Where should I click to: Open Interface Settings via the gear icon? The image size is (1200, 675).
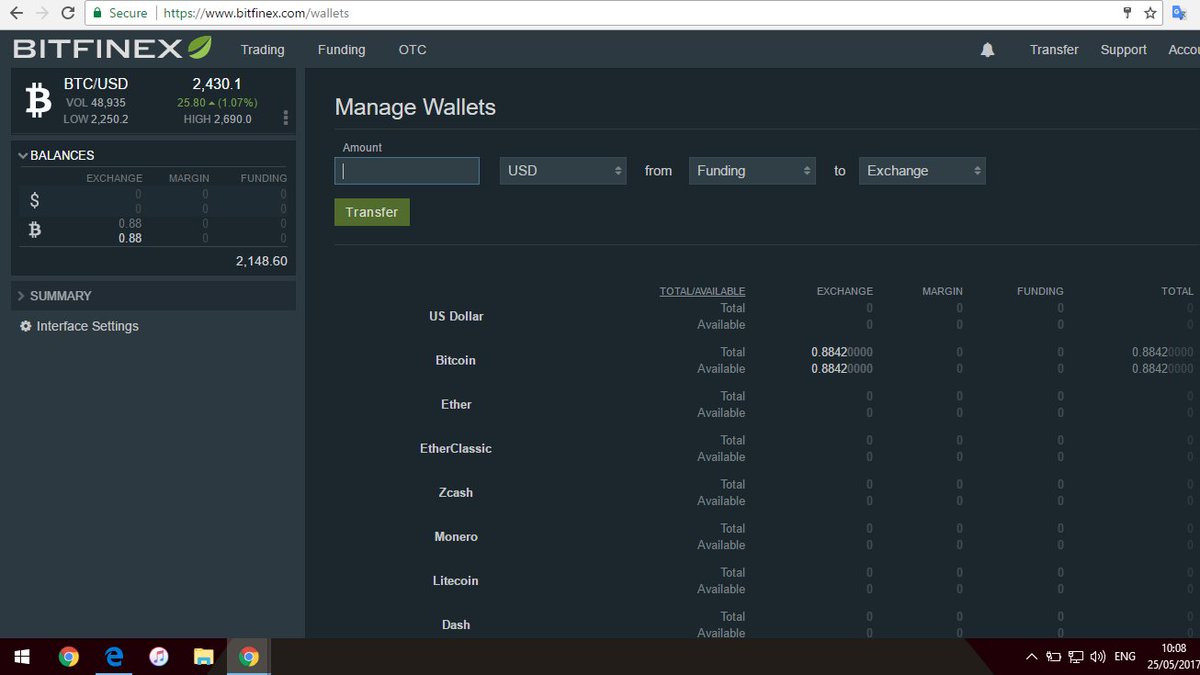pyautogui.click(x=25, y=326)
